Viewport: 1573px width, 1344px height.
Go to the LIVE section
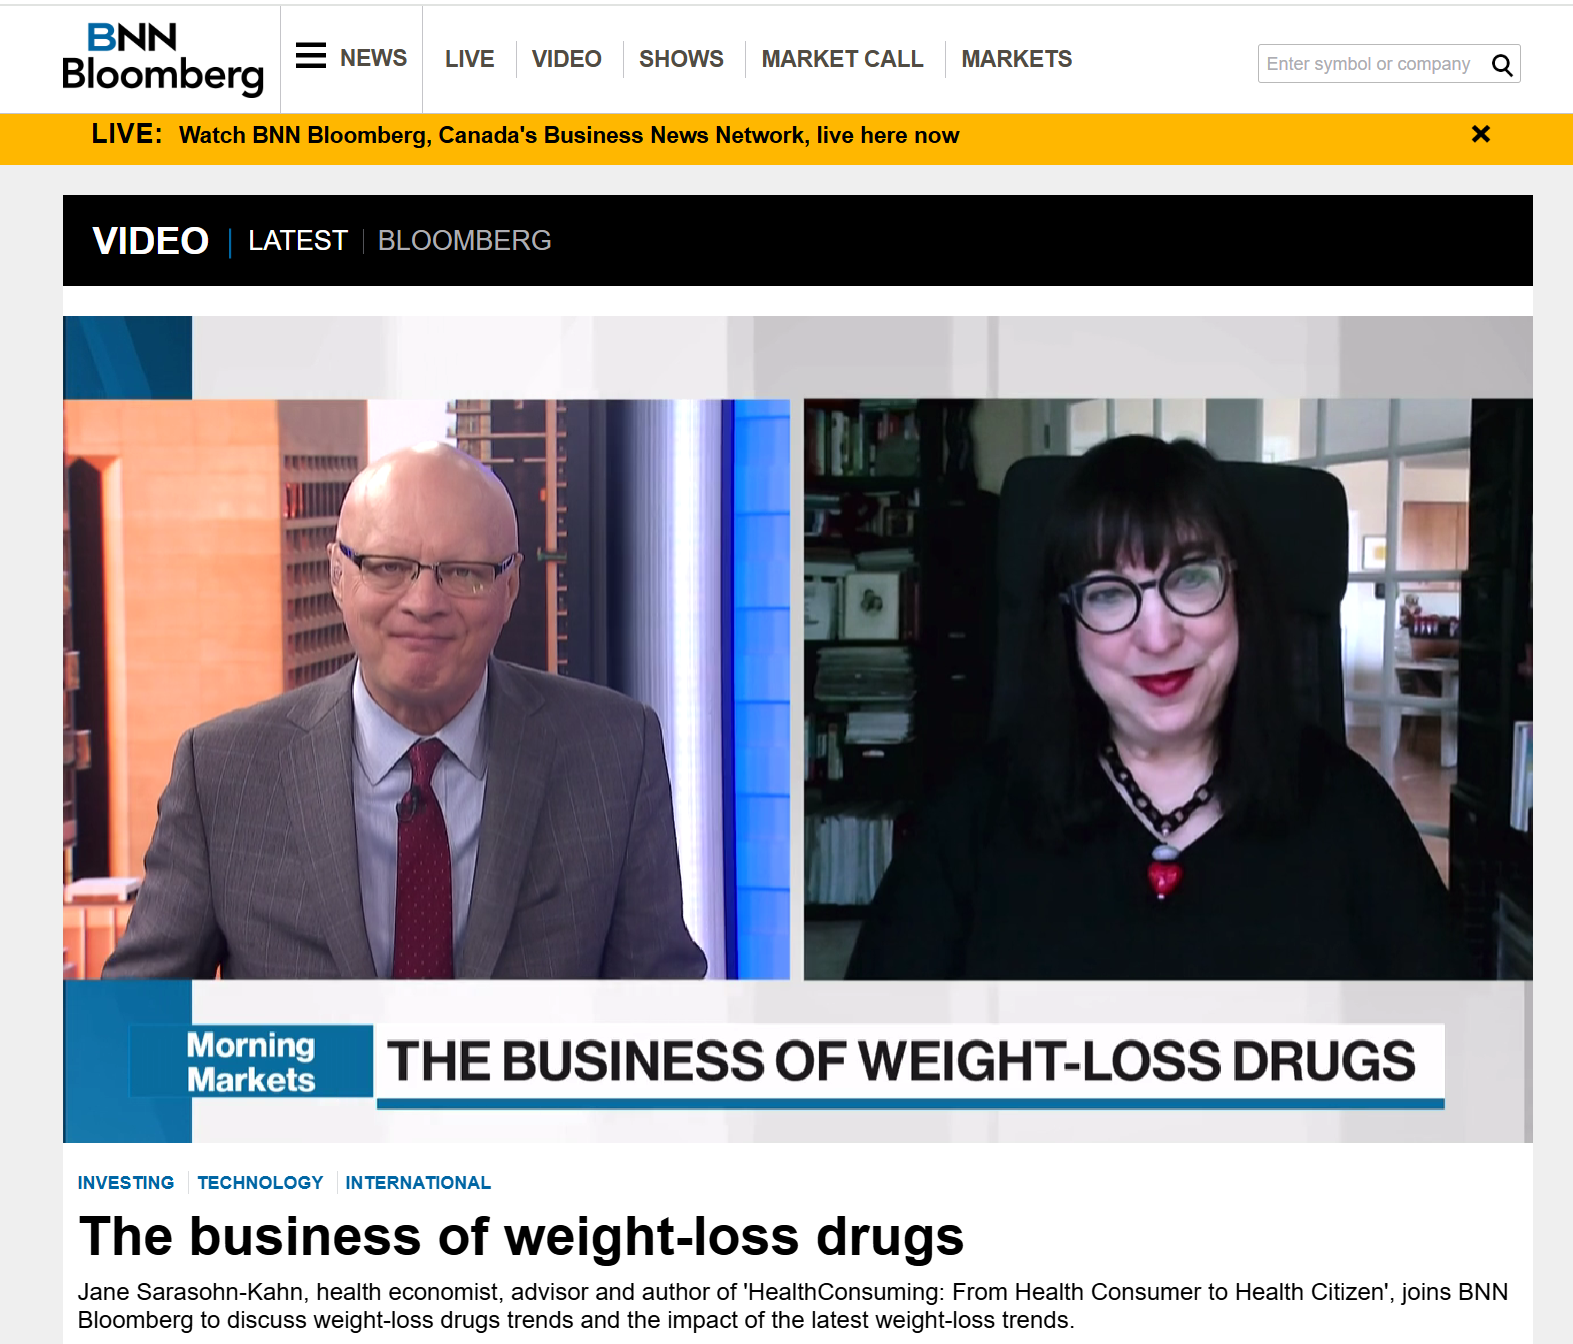click(x=469, y=59)
